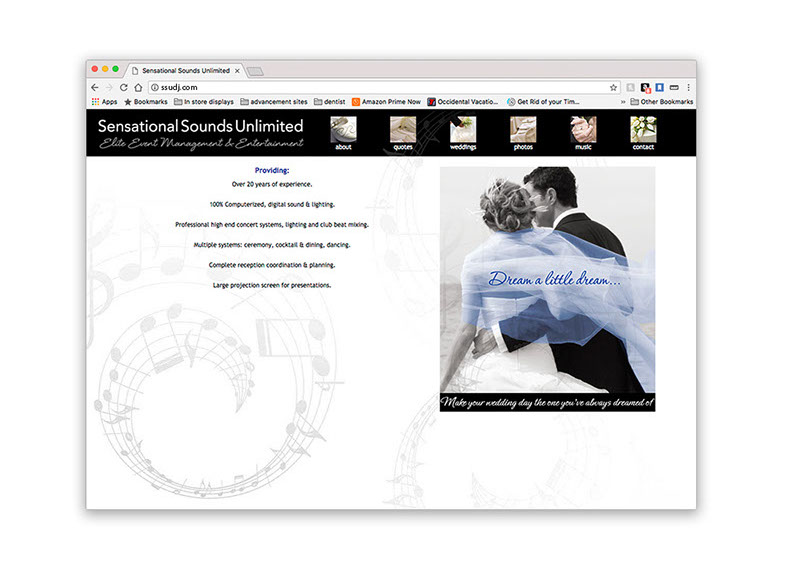Open the contact page icon
Screen dimensions: 785x588
click(643, 130)
